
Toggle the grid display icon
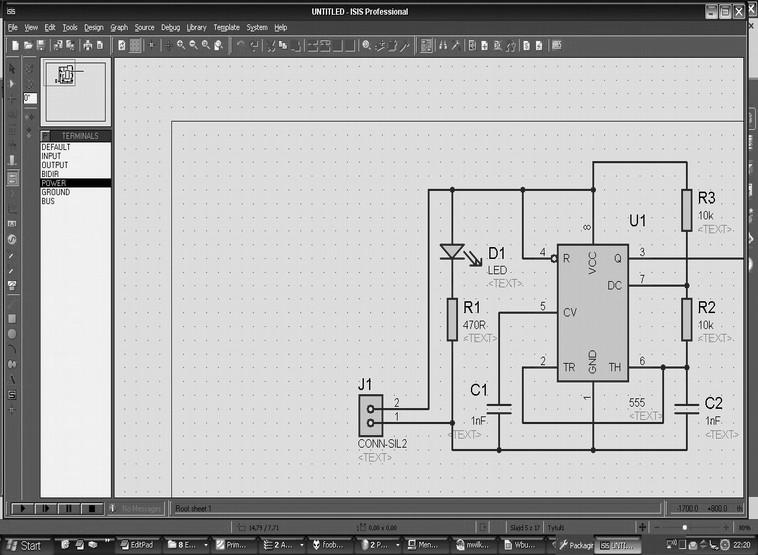[136, 46]
